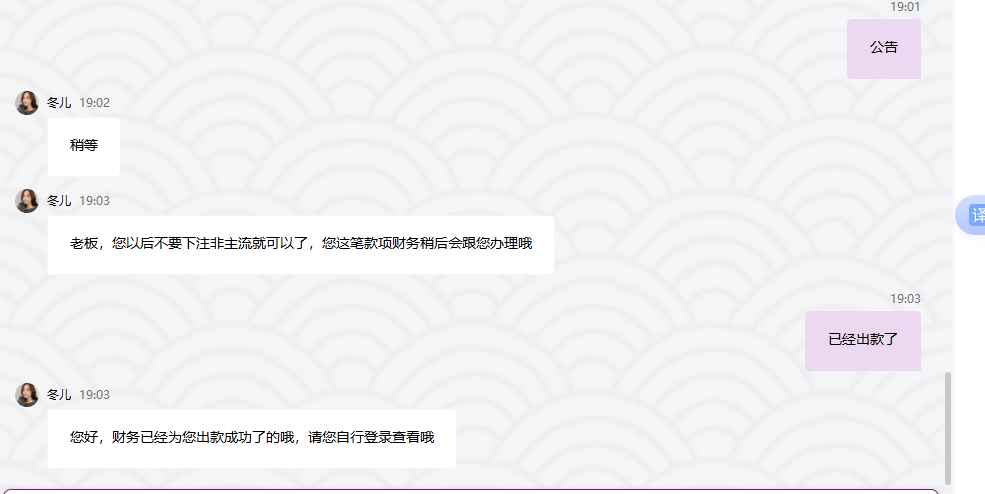Click 冬儿's avatar beside the 您好 message
Screen dimensions: 985x494
[x=27, y=395]
